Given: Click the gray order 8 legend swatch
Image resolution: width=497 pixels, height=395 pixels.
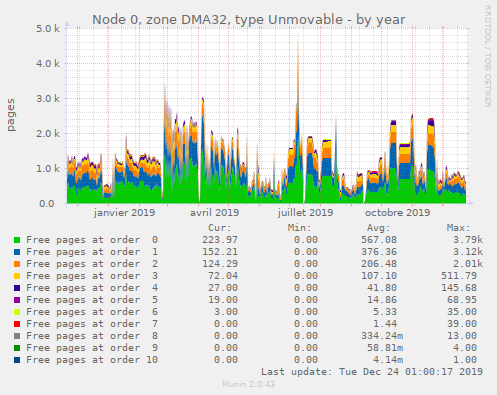Looking at the screenshot, I should coord(17,336).
